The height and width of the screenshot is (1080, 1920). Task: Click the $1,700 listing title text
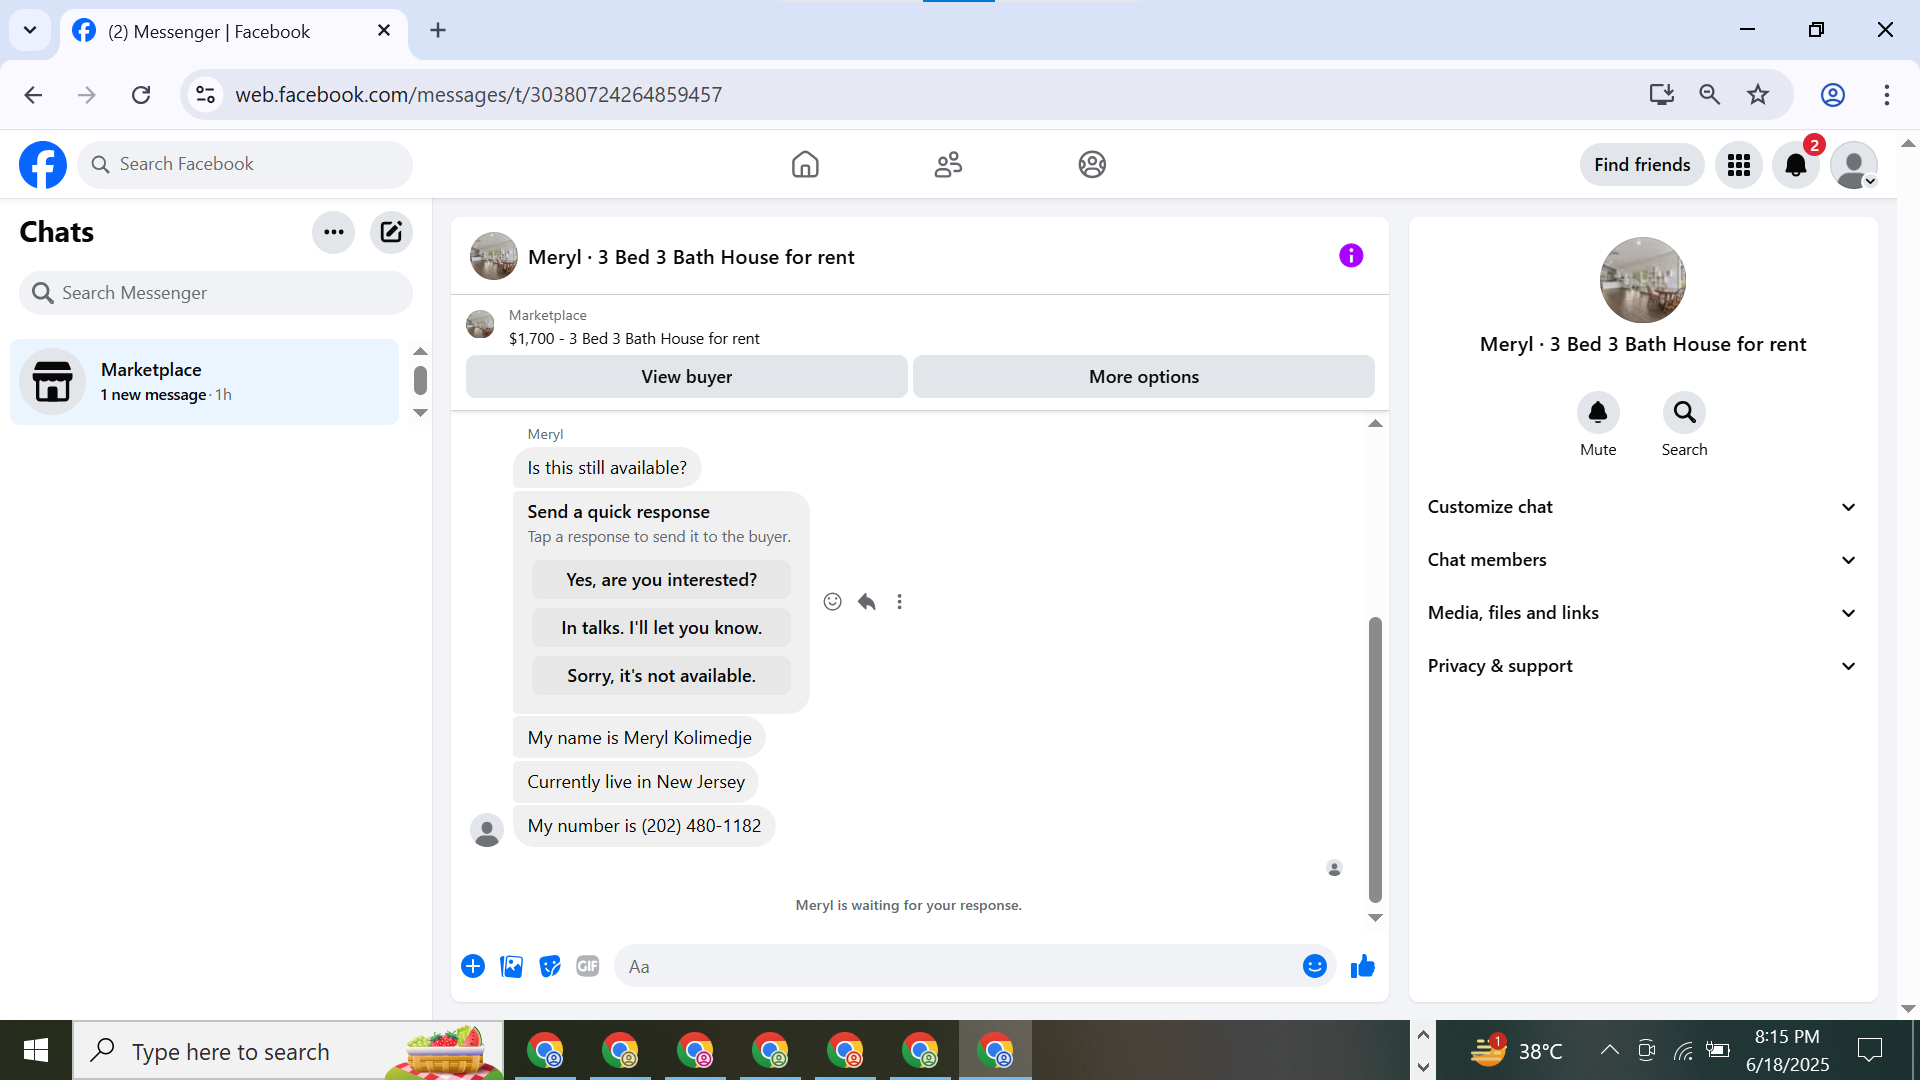tap(634, 339)
